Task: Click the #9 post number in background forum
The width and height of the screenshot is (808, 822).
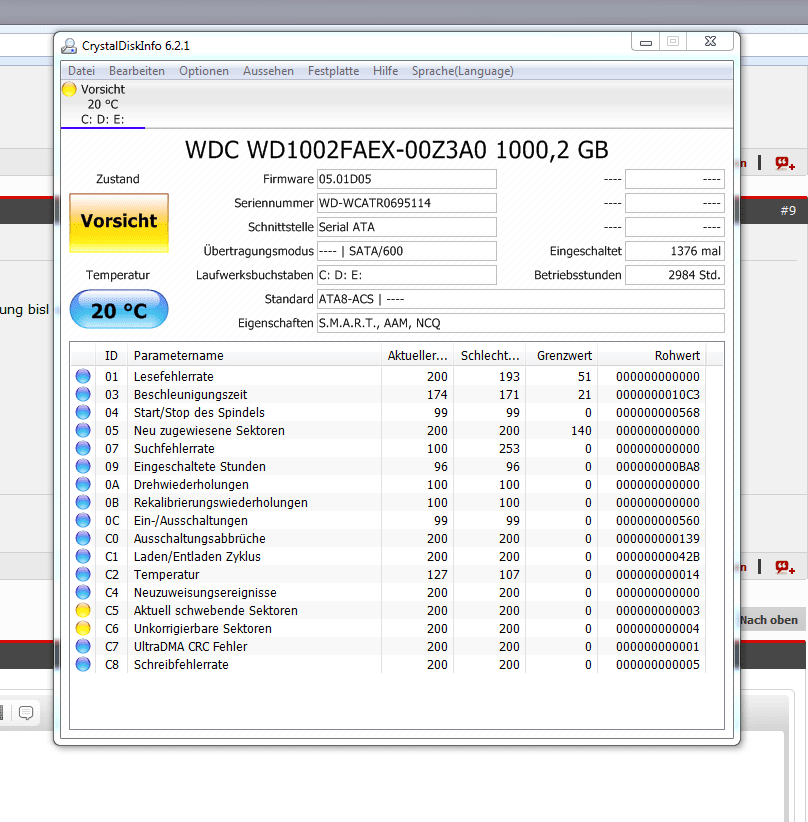Action: coord(788,210)
